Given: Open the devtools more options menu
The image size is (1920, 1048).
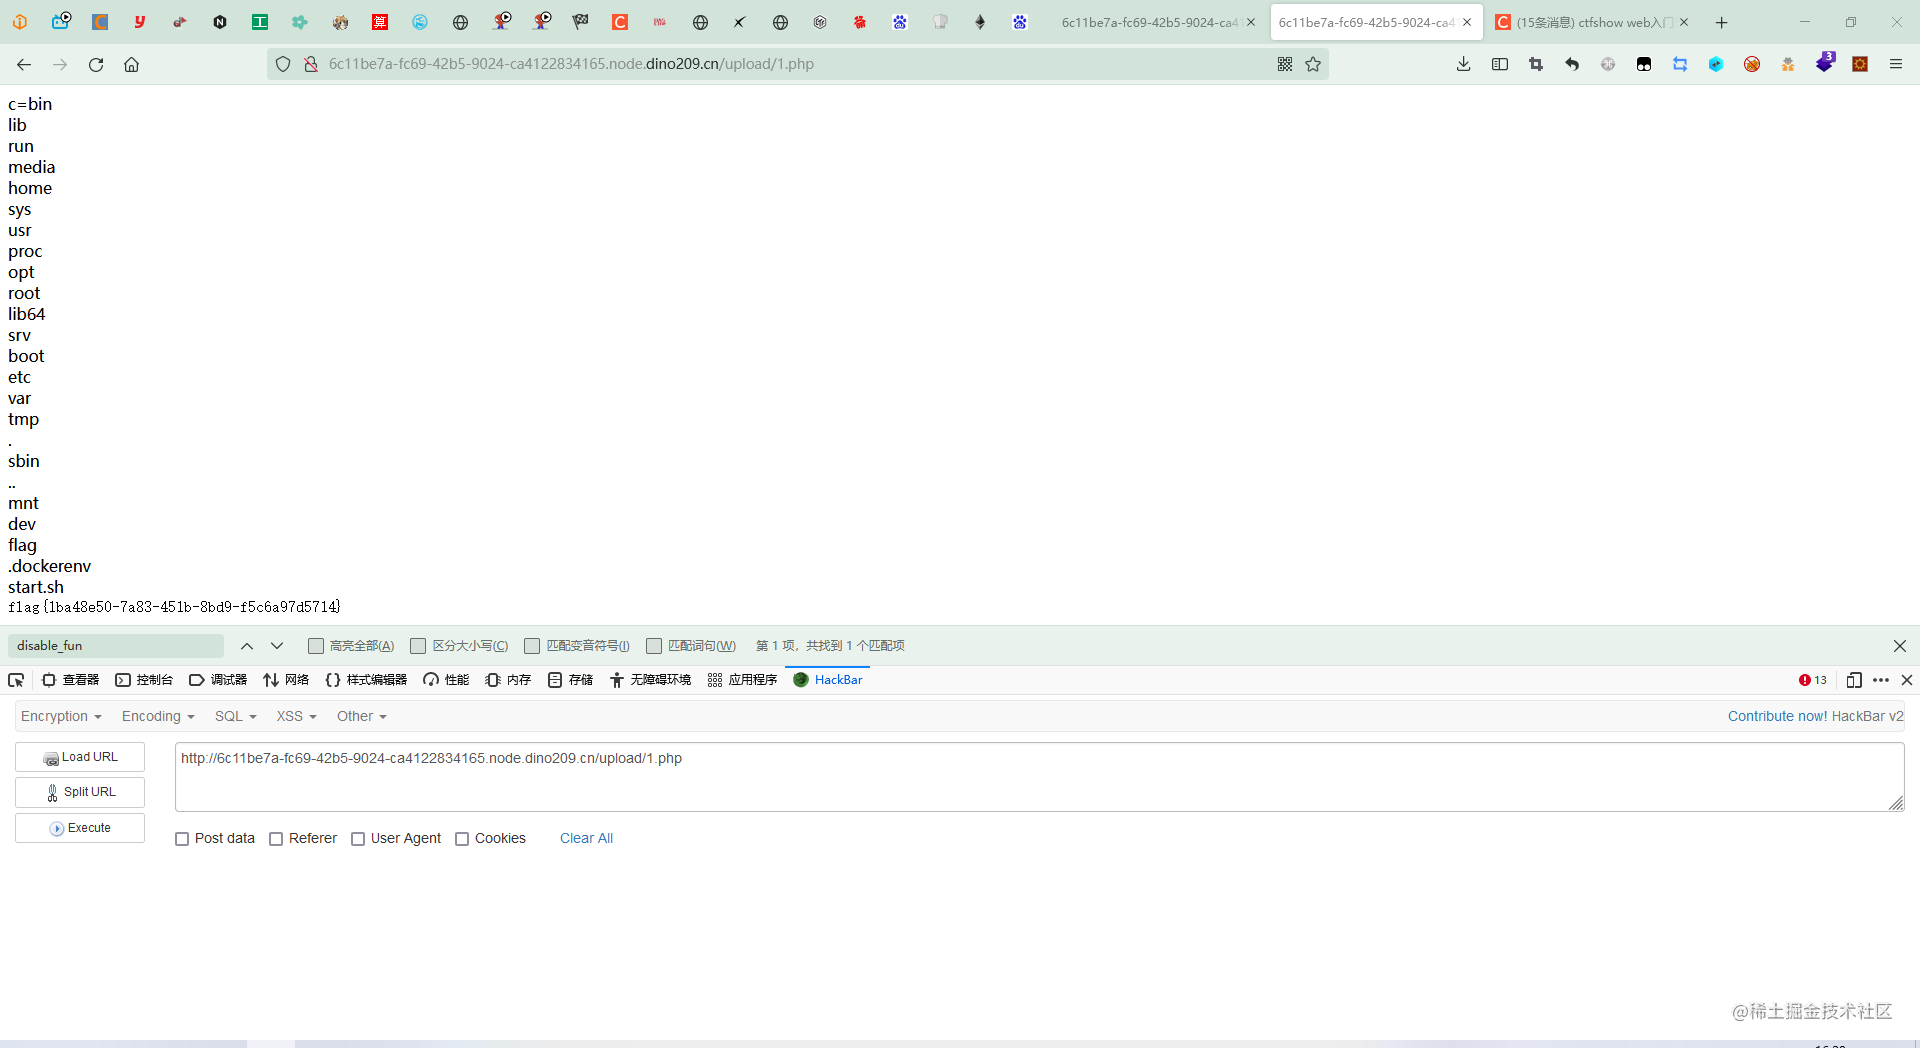Looking at the screenshot, I should coord(1881,680).
